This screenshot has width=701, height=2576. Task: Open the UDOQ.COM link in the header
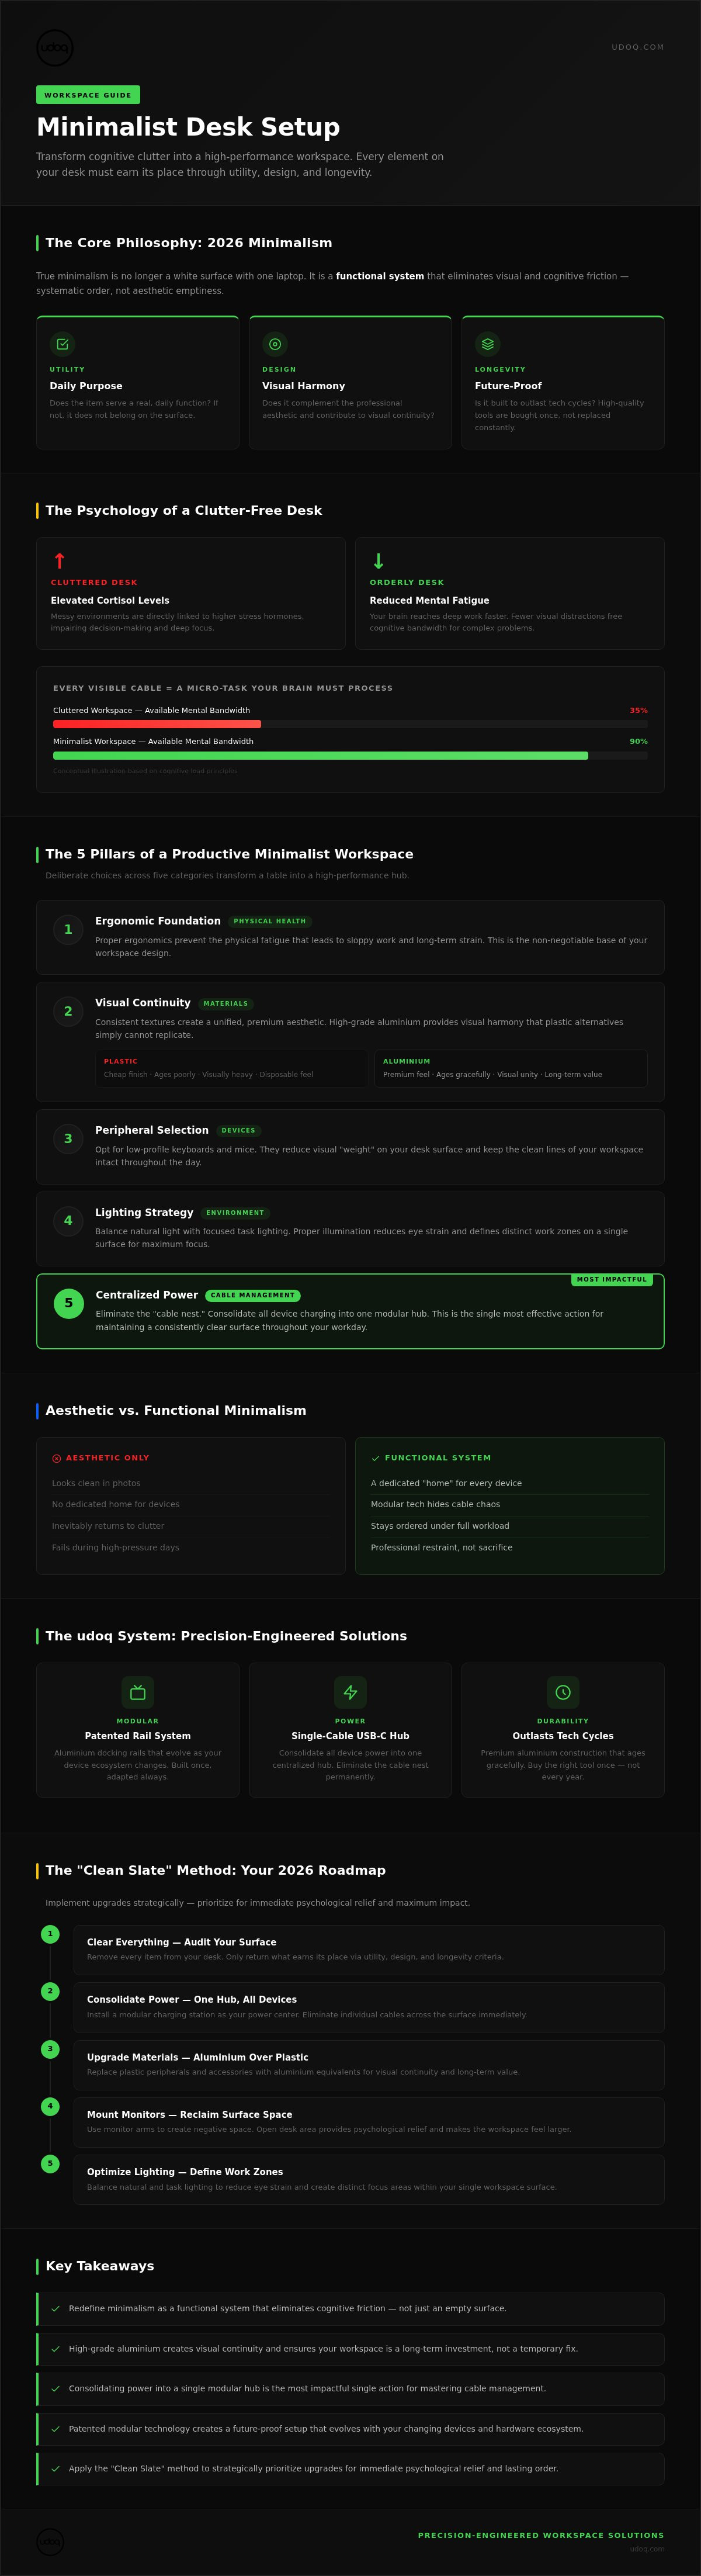pyautogui.click(x=637, y=47)
